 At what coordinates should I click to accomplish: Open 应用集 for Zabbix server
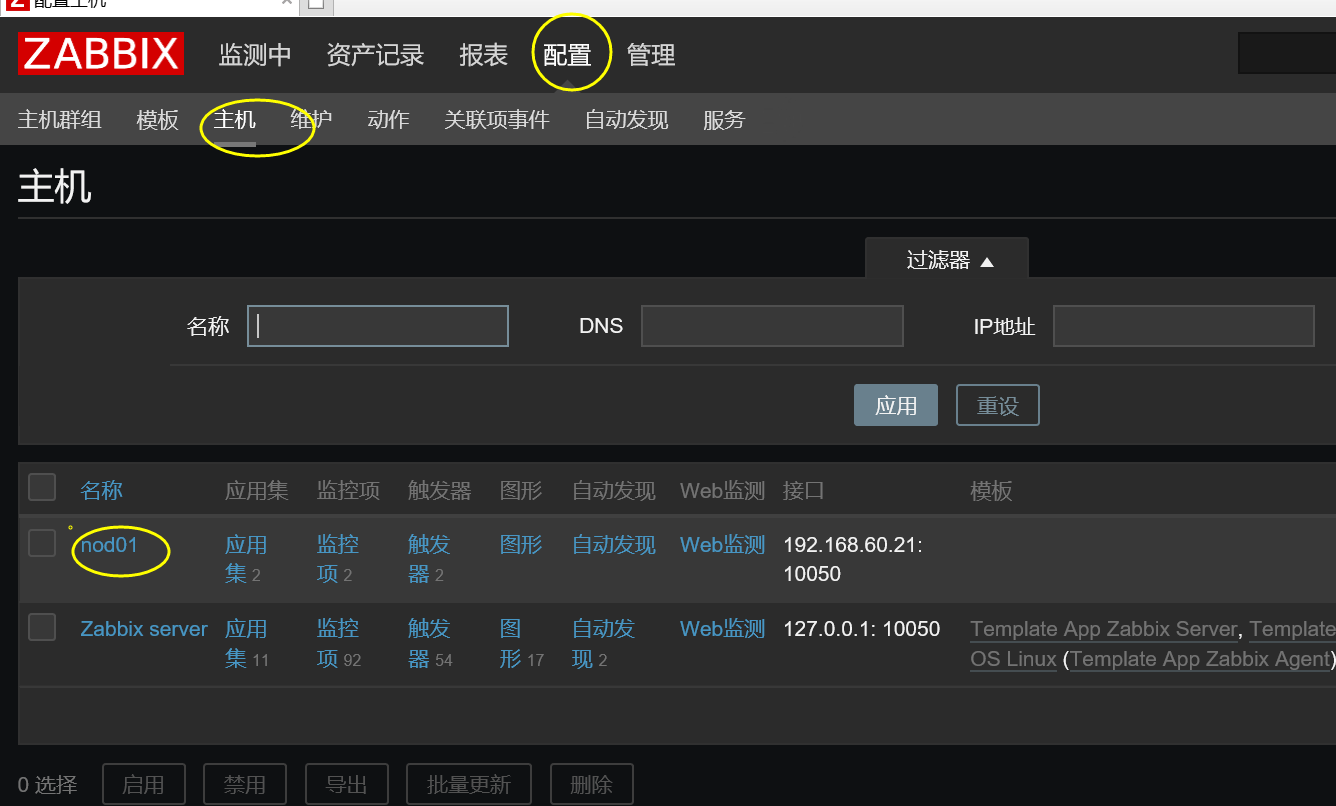point(246,643)
